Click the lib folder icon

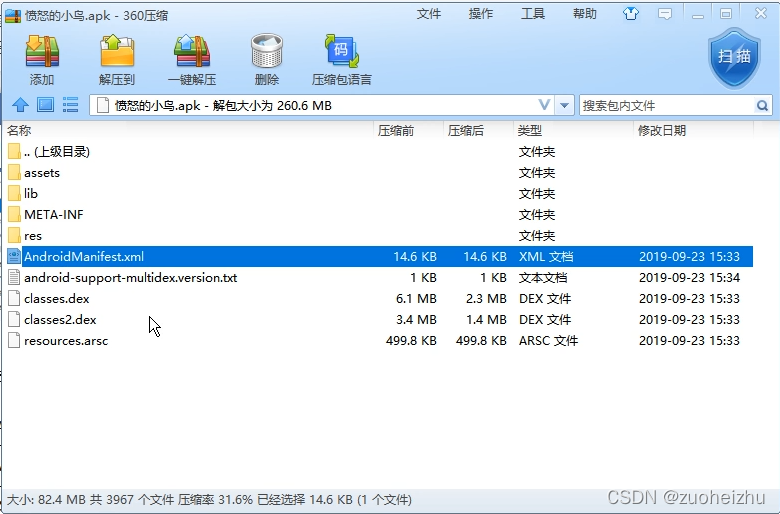coord(14,194)
